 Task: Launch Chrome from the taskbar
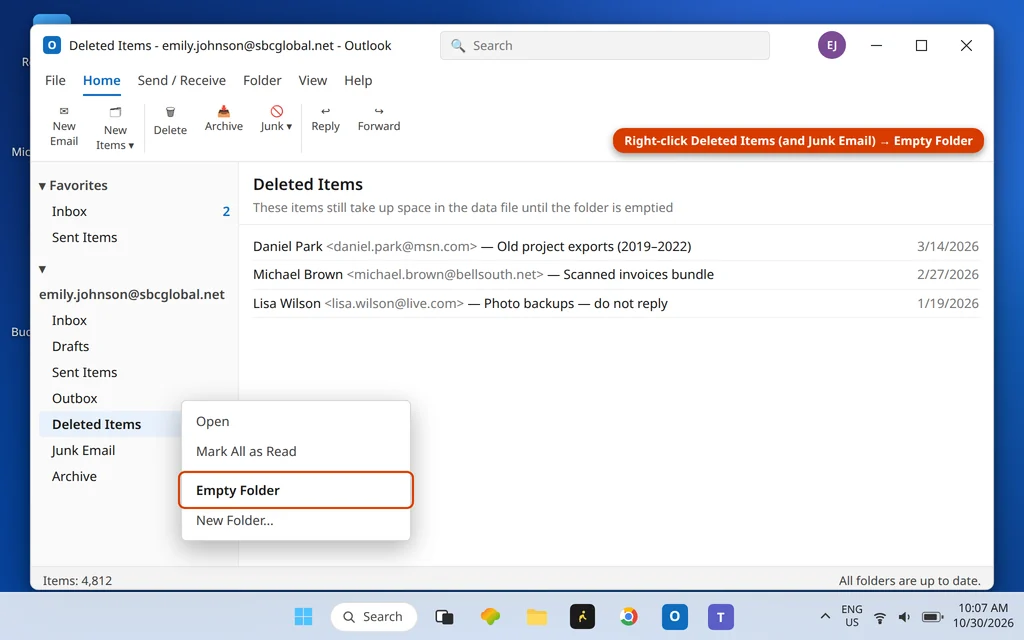click(628, 616)
